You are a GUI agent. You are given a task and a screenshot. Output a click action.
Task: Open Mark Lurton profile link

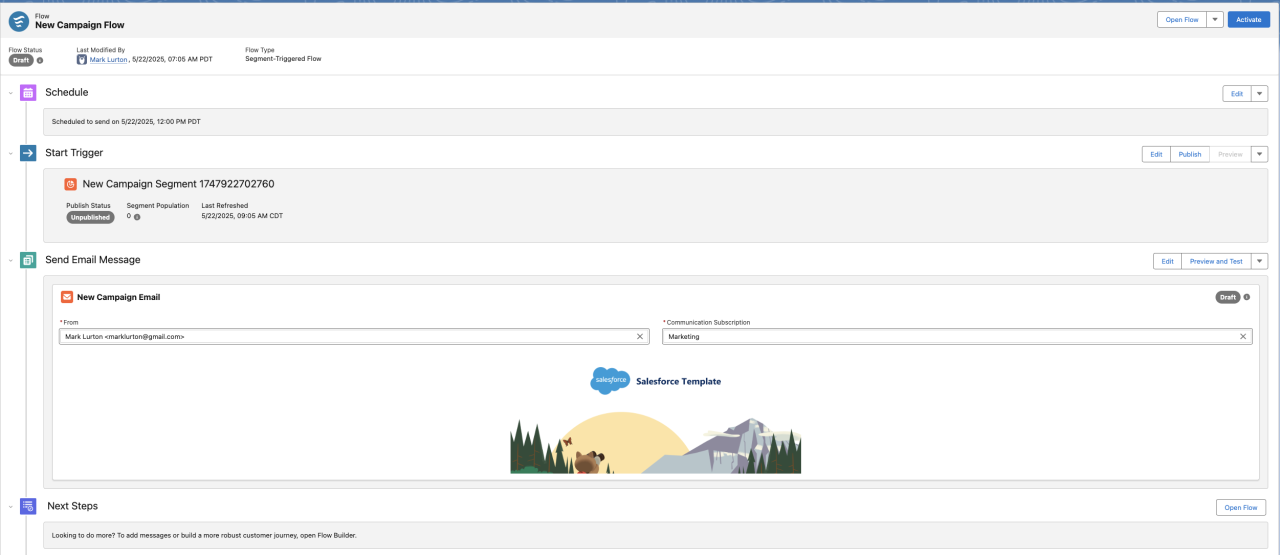(109, 60)
